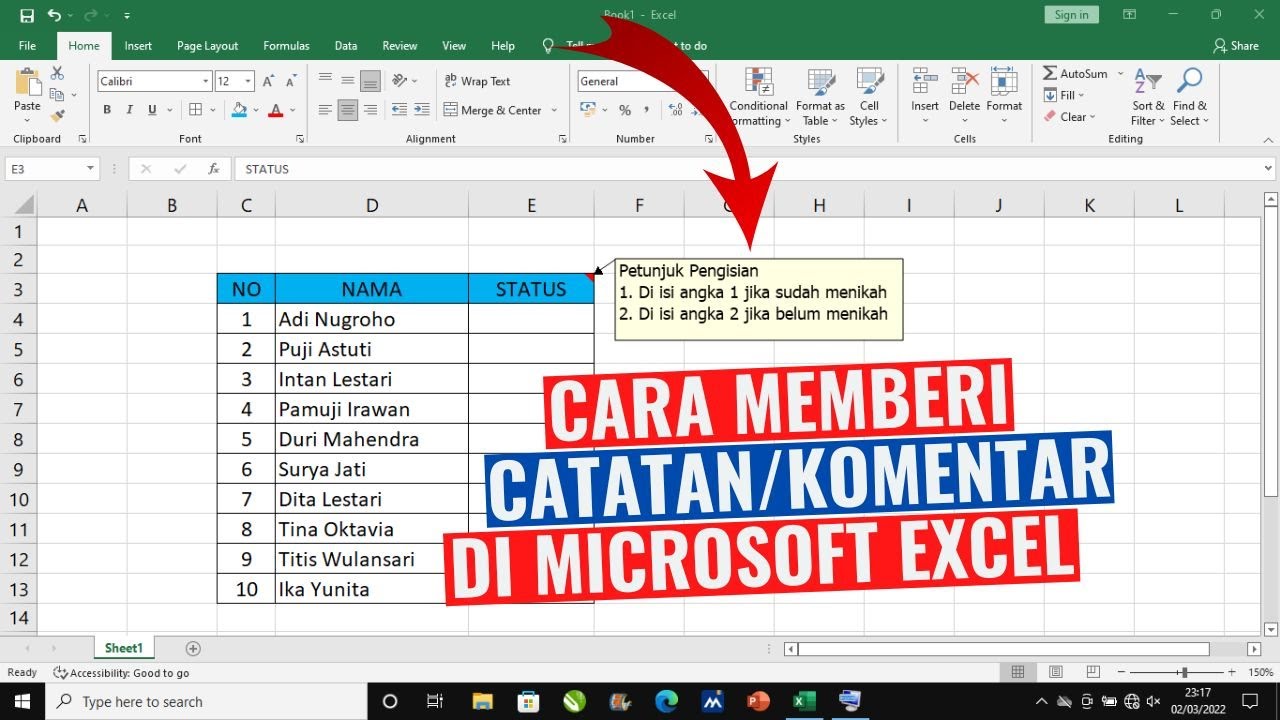This screenshot has width=1280, height=720.
Task: Click the zoom out minus button
Action: (1122, 673)
